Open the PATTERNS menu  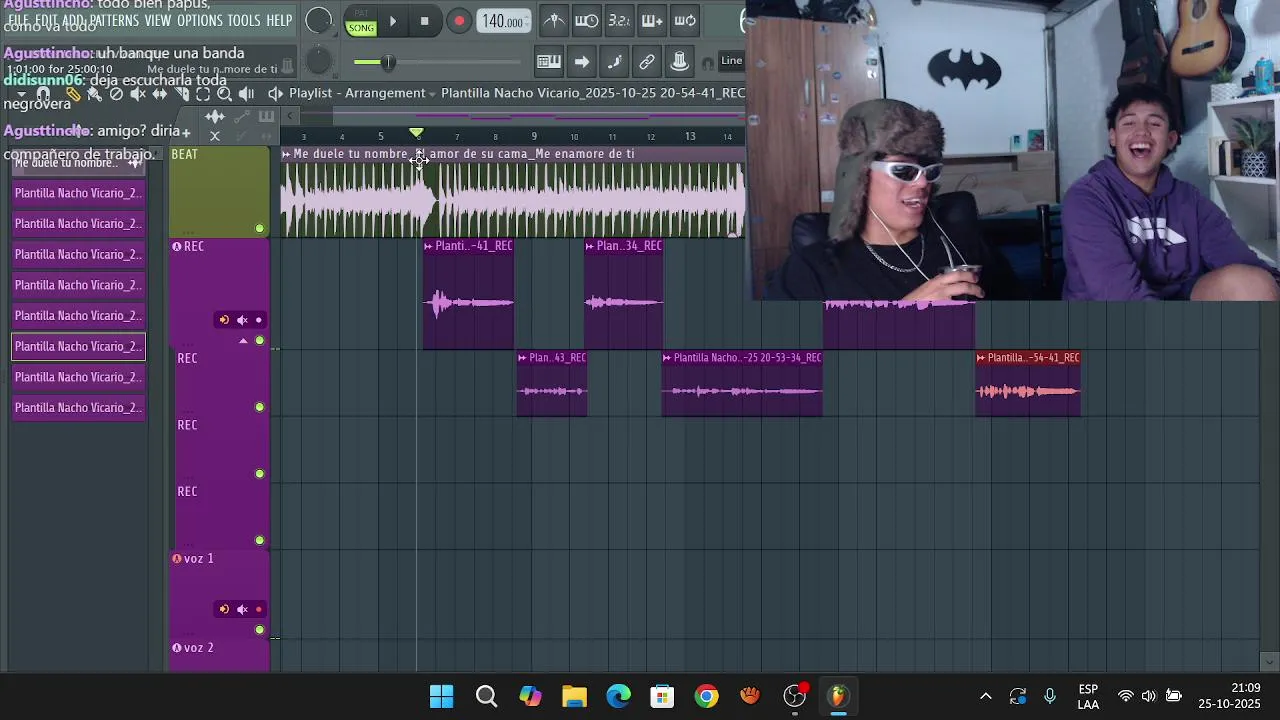point(114,21)
